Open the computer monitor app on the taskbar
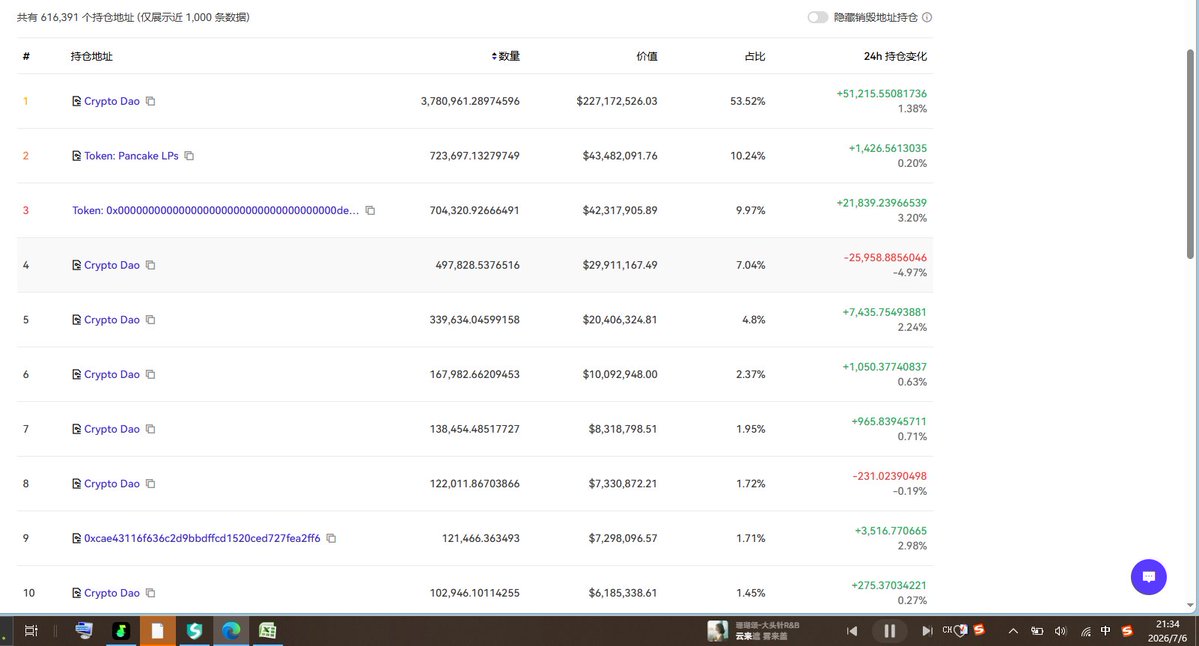Viewport: 1199px width, 646px height. coord(84,631)
